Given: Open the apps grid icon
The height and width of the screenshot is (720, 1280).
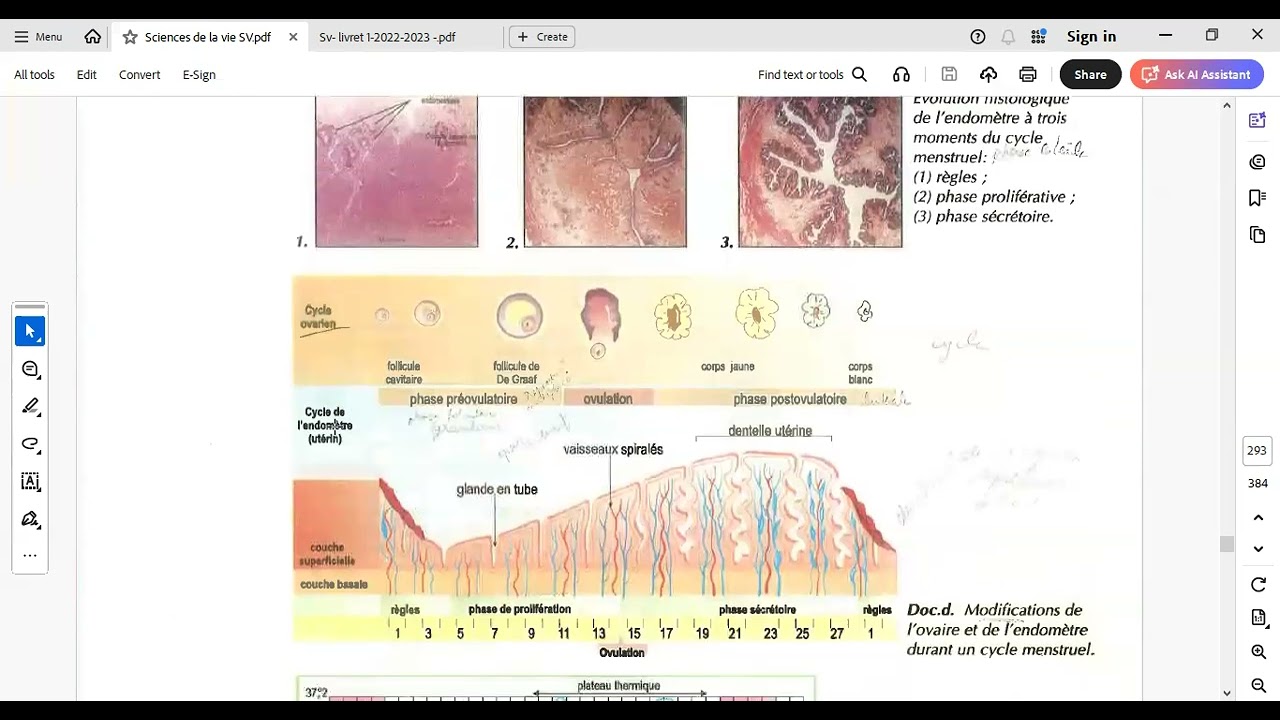Looking at the screenshot, I should click(1038, 37).
